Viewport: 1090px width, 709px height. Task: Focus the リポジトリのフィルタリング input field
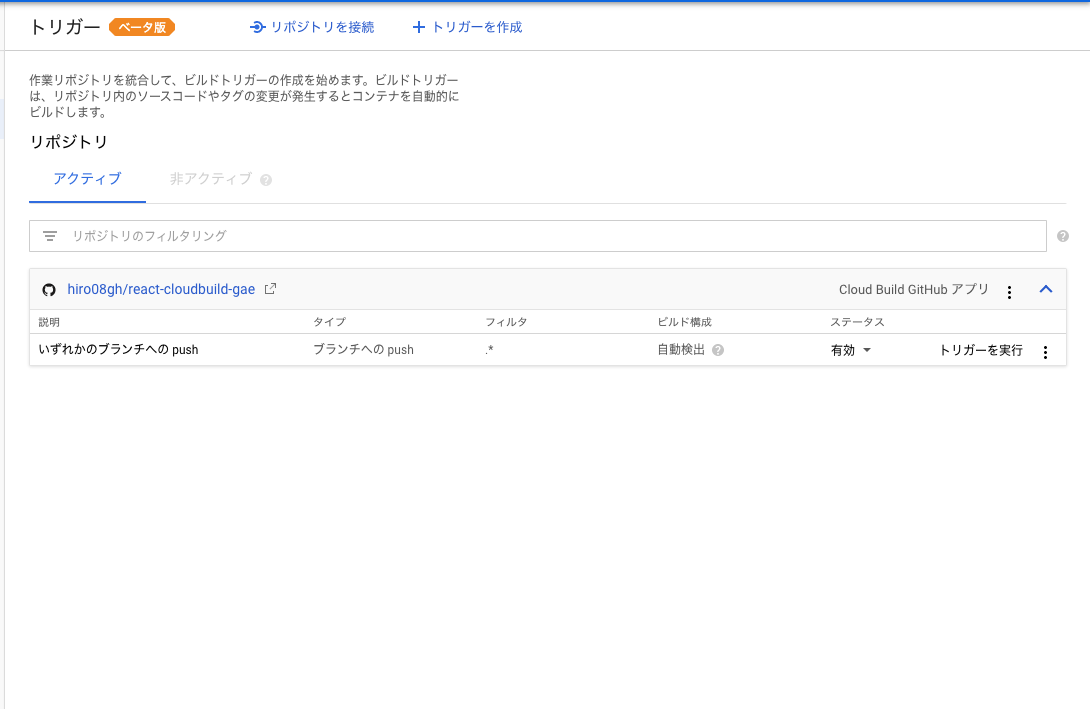coord(537,236)
